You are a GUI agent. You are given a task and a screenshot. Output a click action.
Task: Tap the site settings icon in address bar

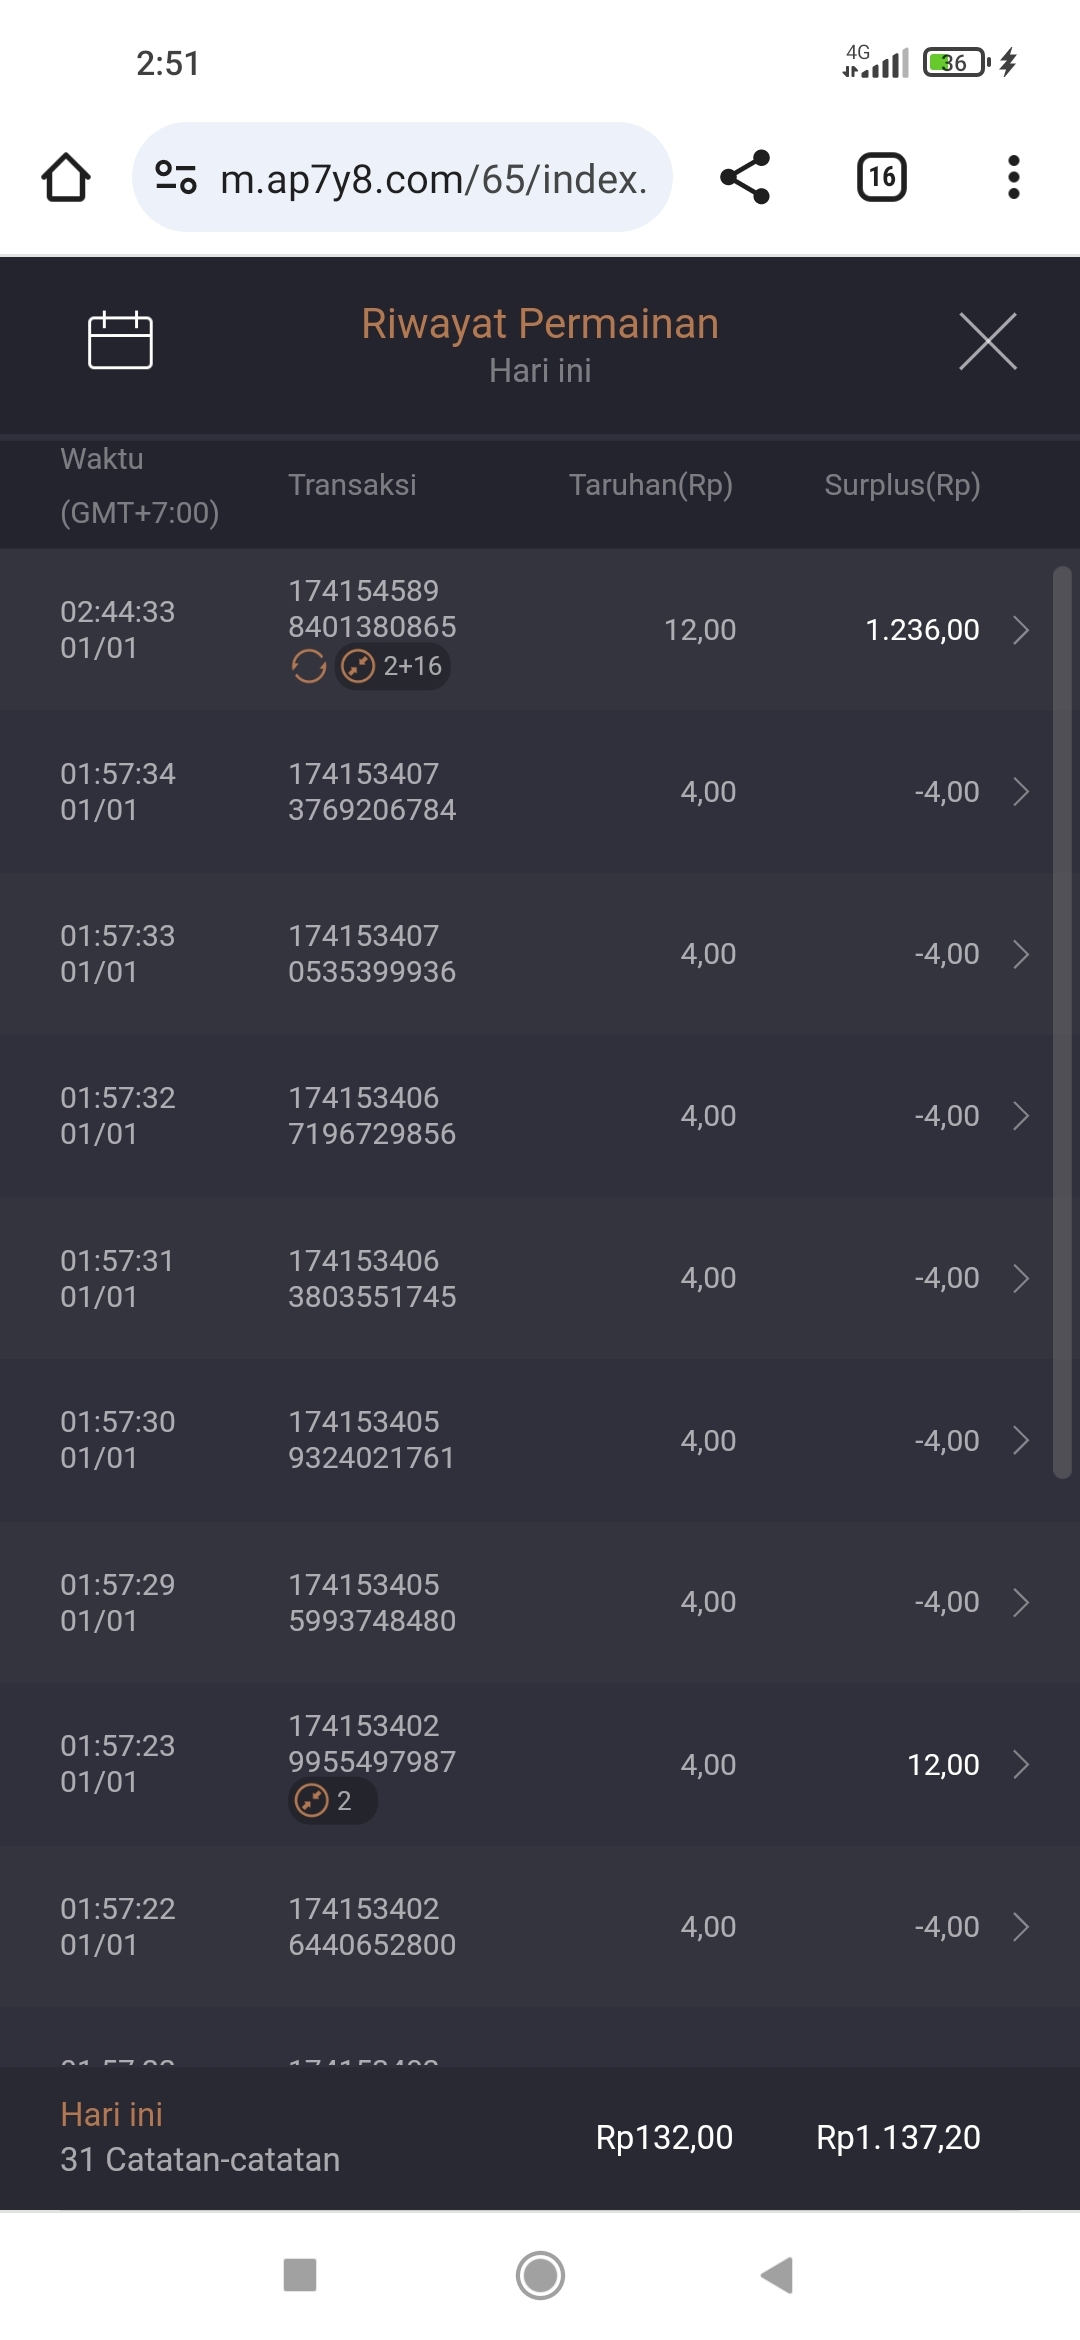[176, 178]
